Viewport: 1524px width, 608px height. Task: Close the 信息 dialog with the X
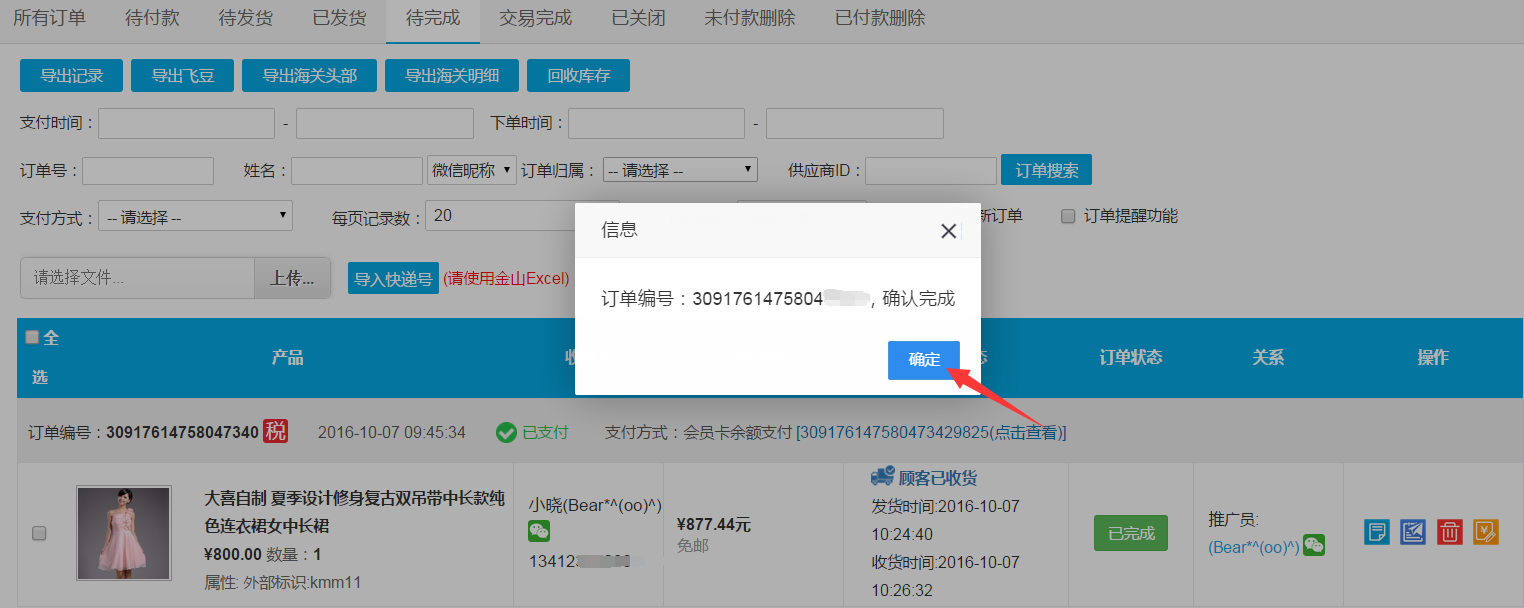[x=948, y=231]
